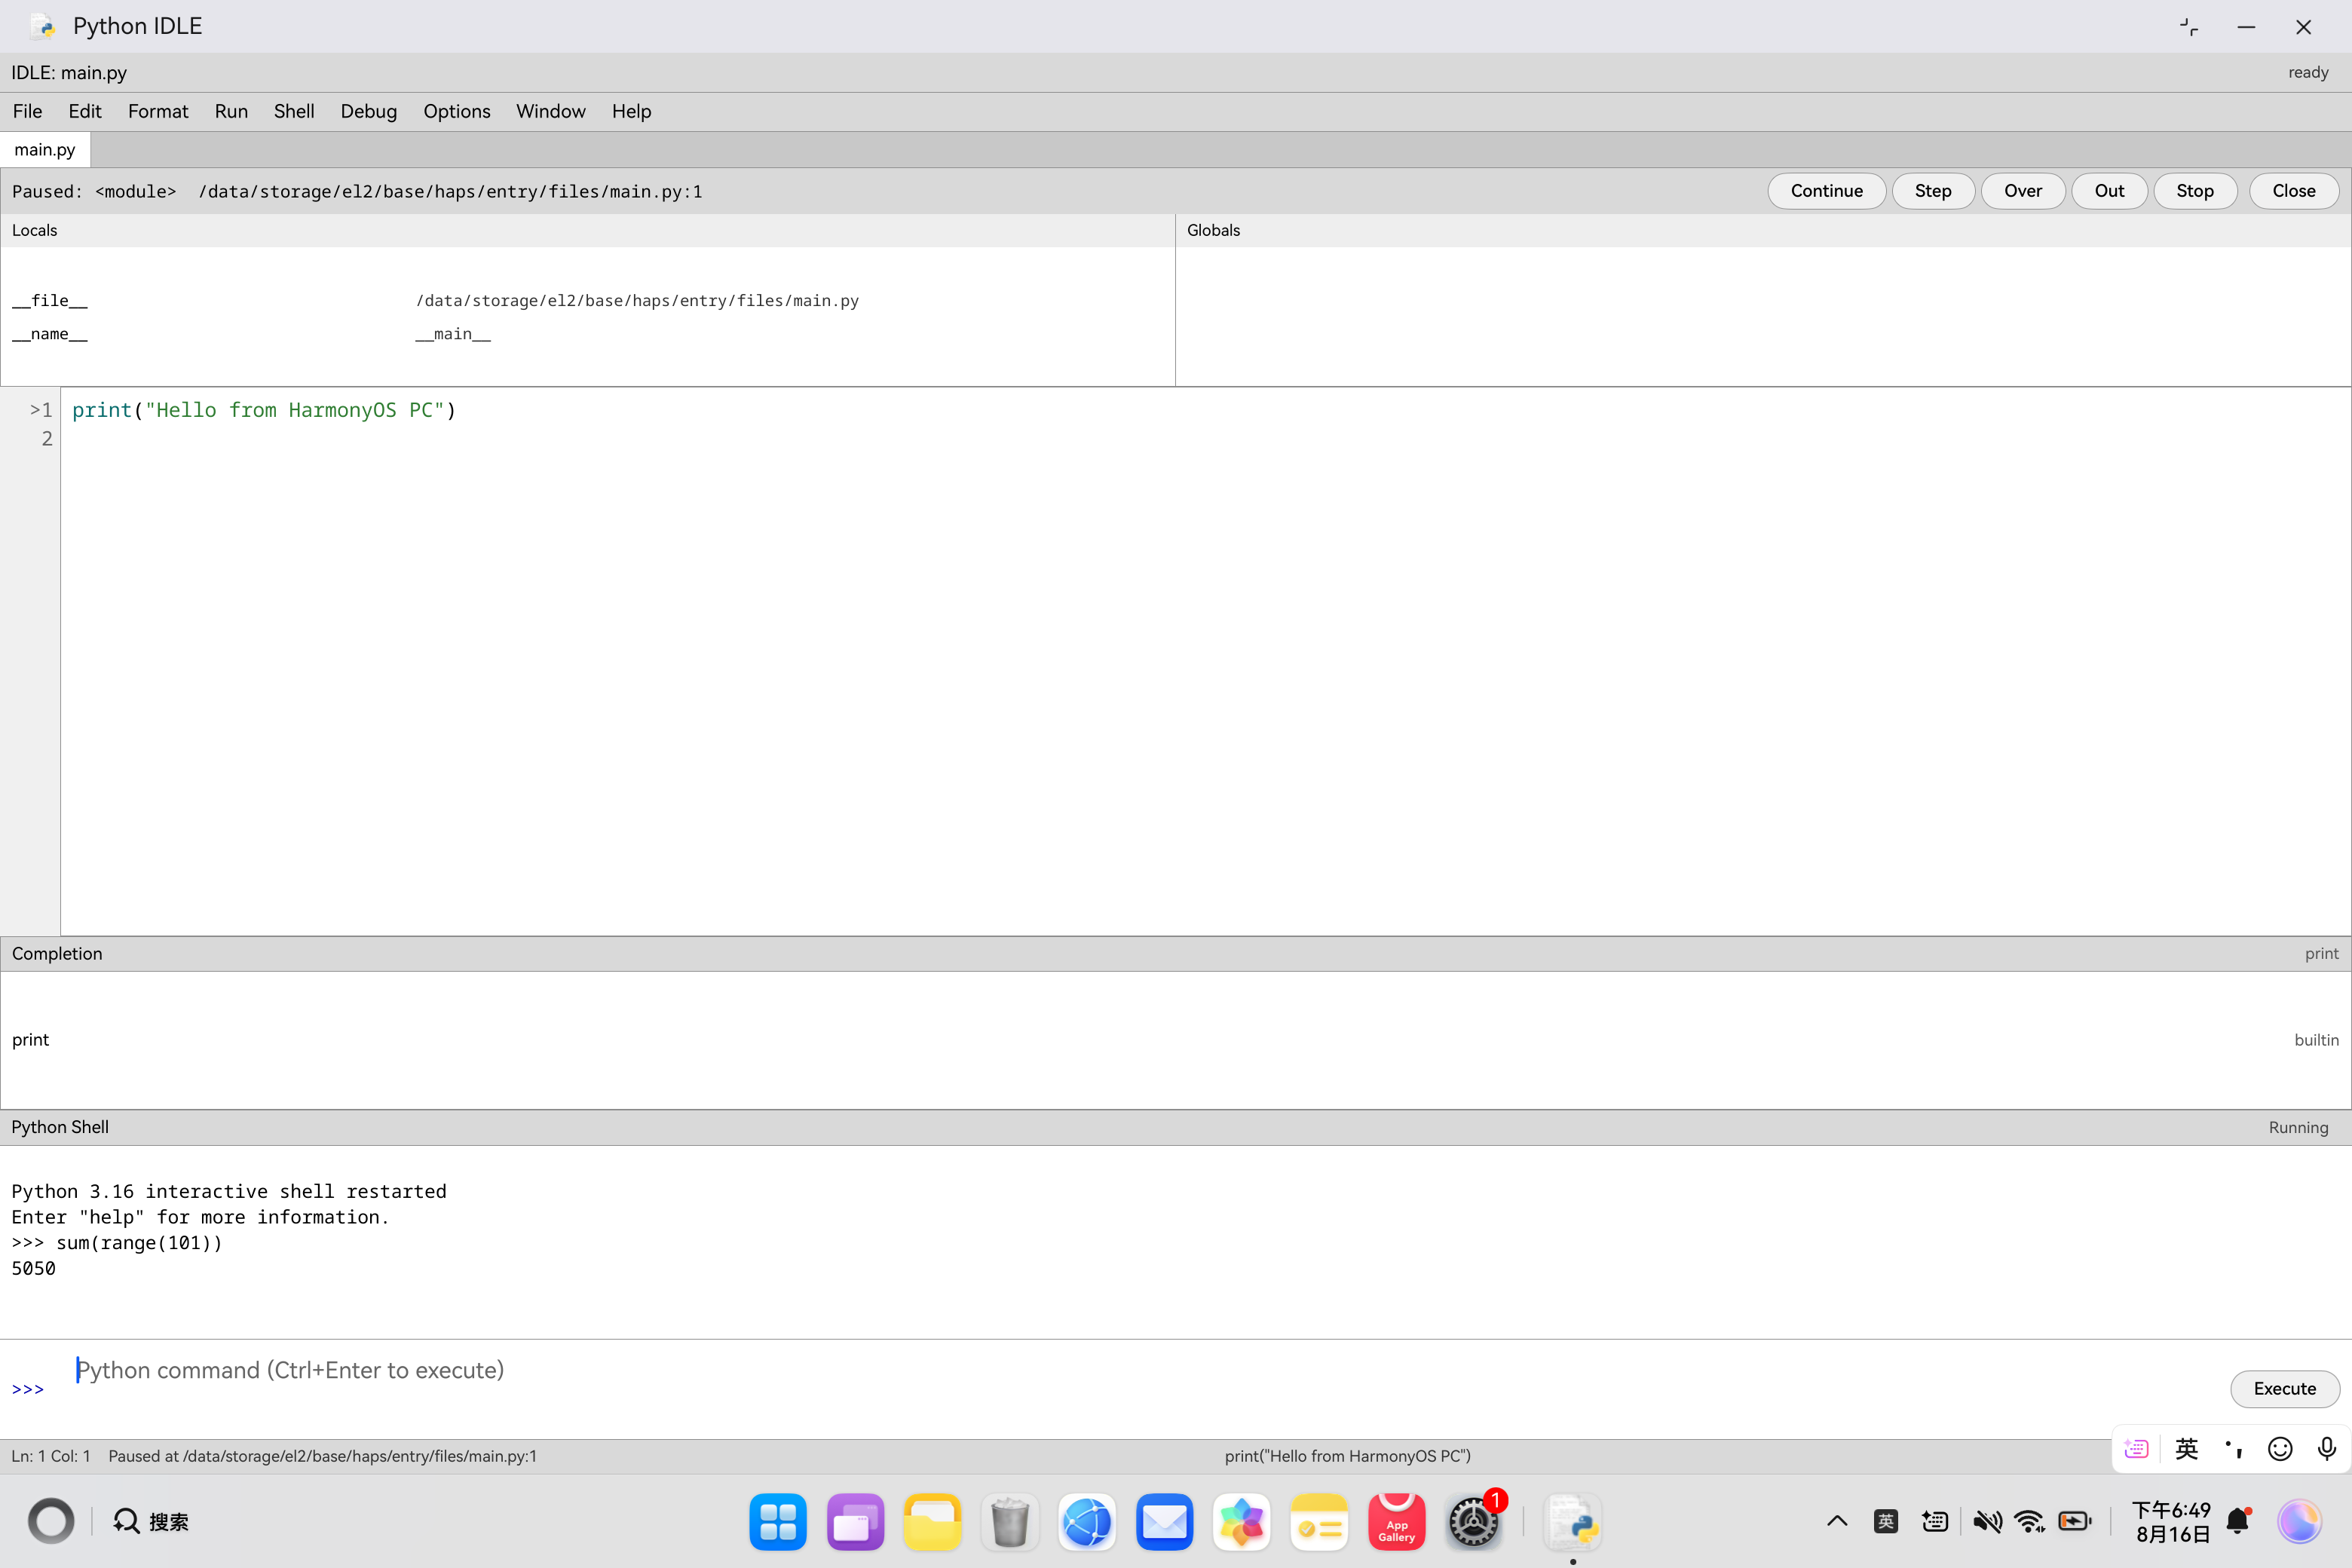Click the punctuation icon on the IME bar

2233,1449
